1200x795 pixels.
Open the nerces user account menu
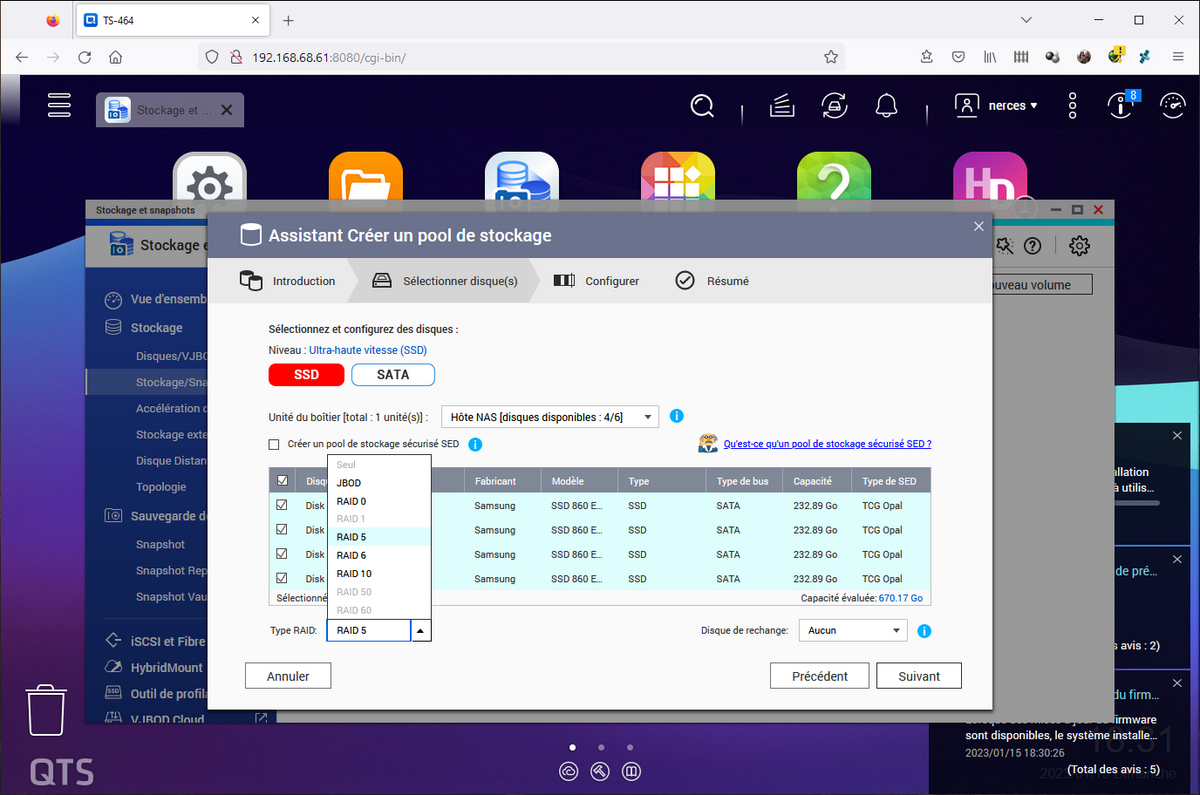click(996, 105)
